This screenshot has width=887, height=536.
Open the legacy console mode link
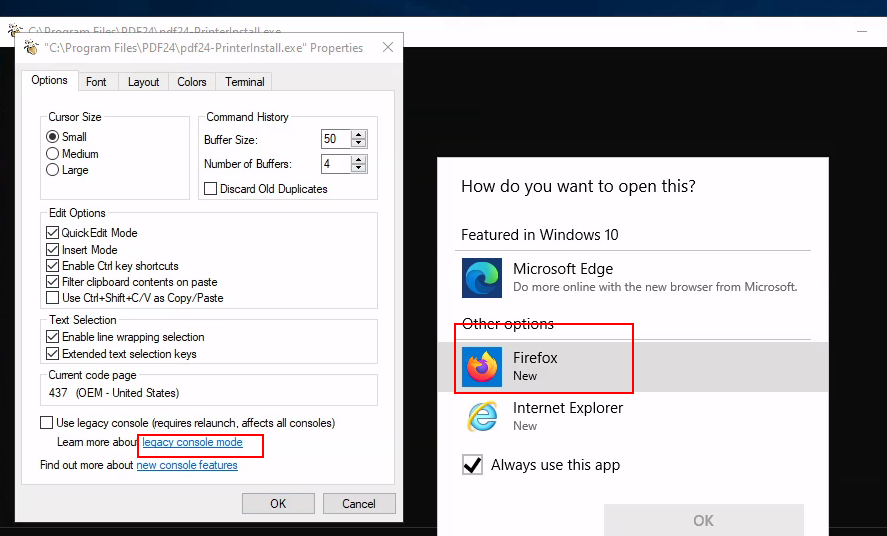192,442
